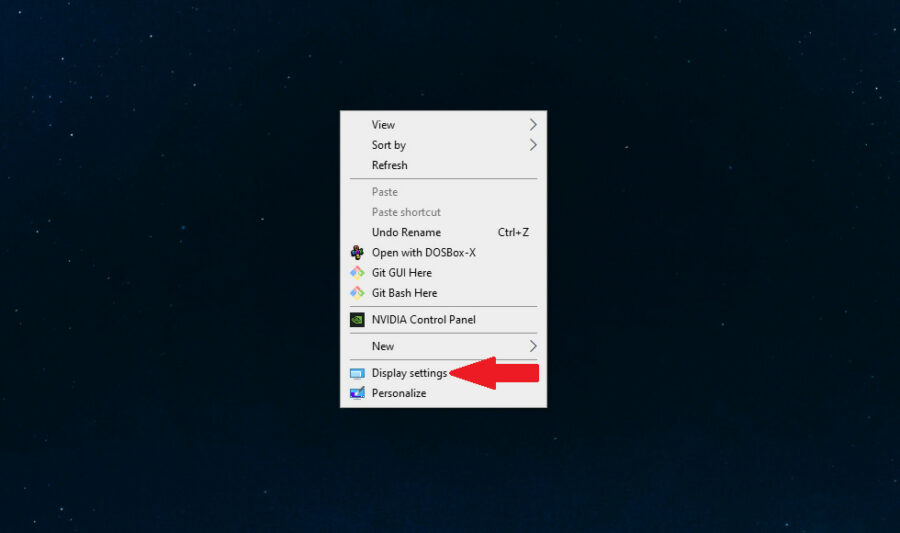Screen dimensions: 900x533
Task: Click Open with DOSBox-X
Action: pos(443,252)
